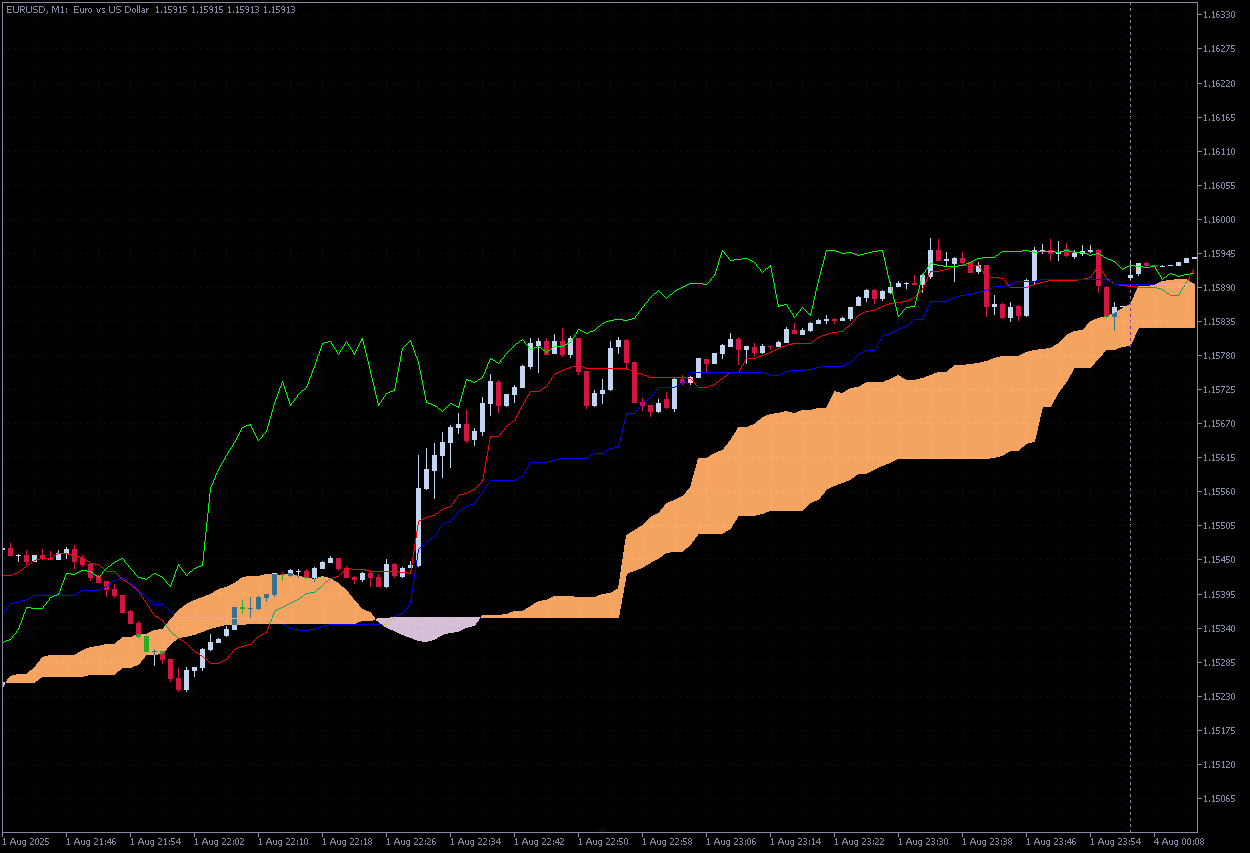Click the blue Kijun-sen indicator line

tap(560, 461)
